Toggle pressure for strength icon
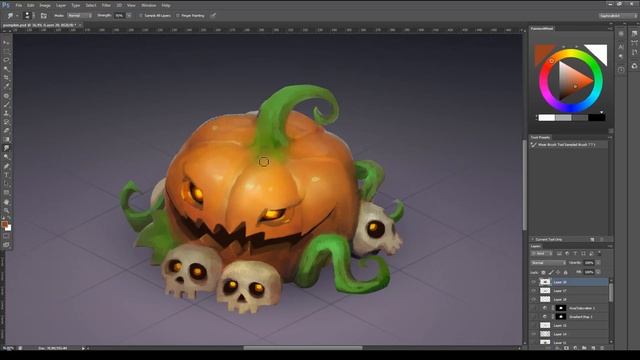 click(213, 16)
